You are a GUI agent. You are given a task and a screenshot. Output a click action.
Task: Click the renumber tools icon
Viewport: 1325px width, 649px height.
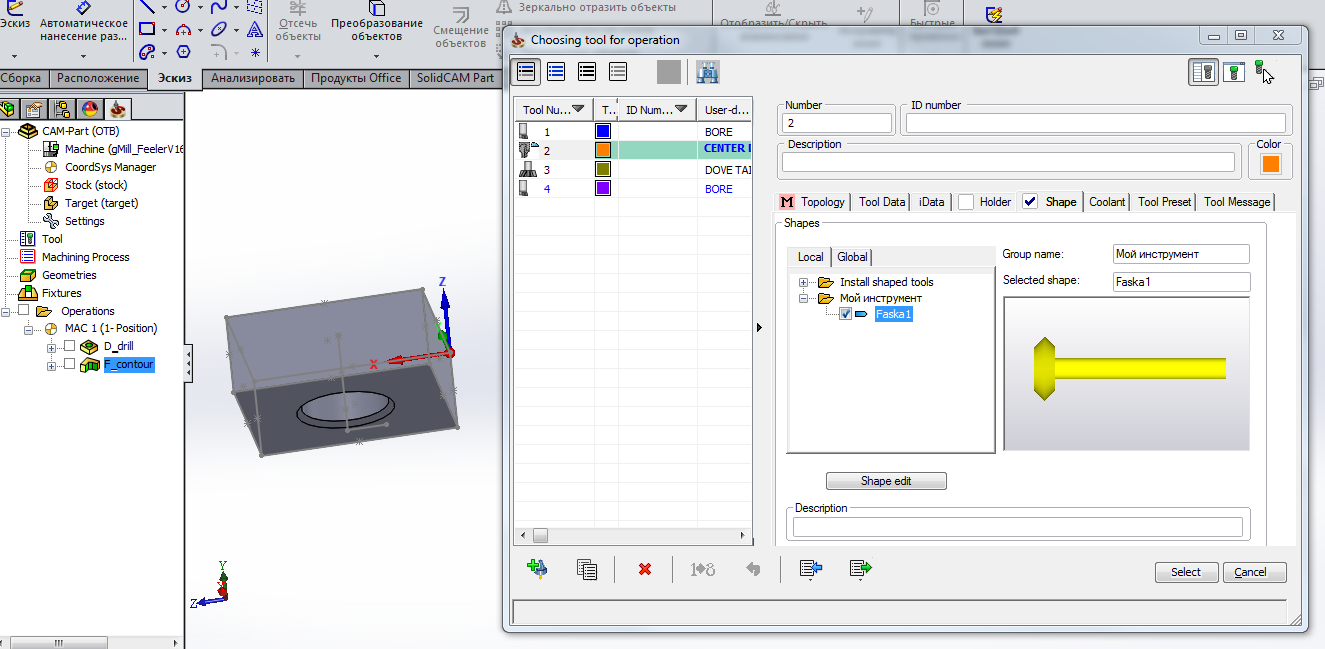[x=703, y=569]
